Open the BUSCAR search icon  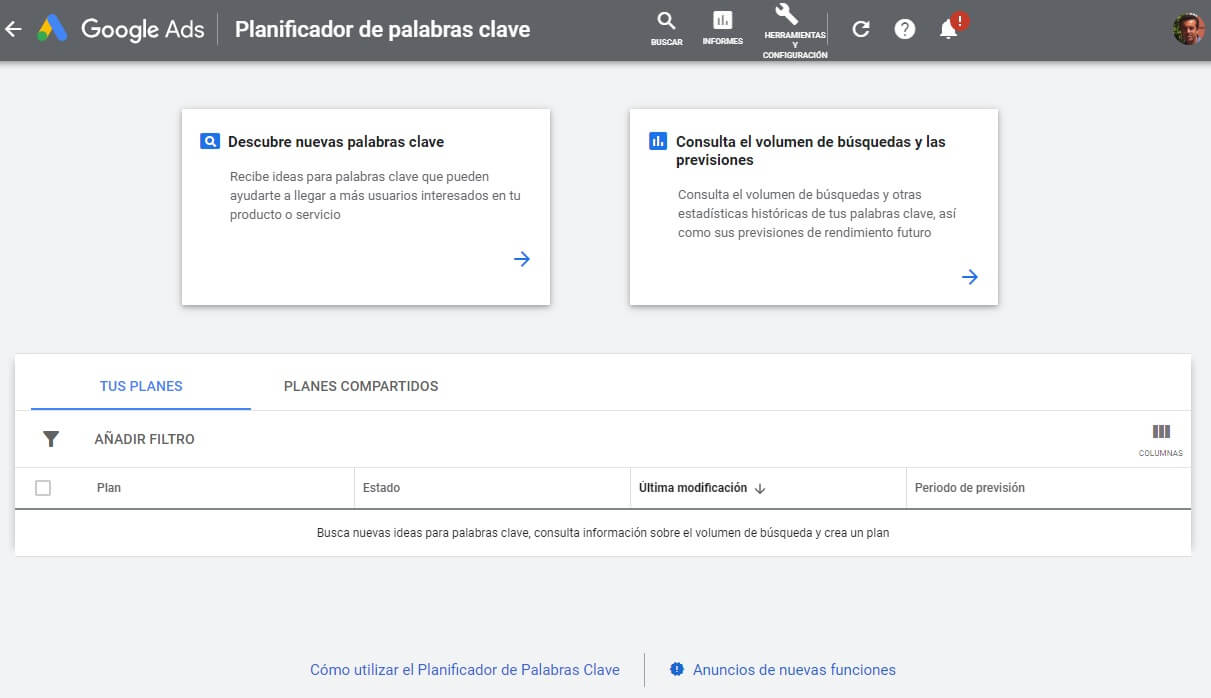click(666, 22)
